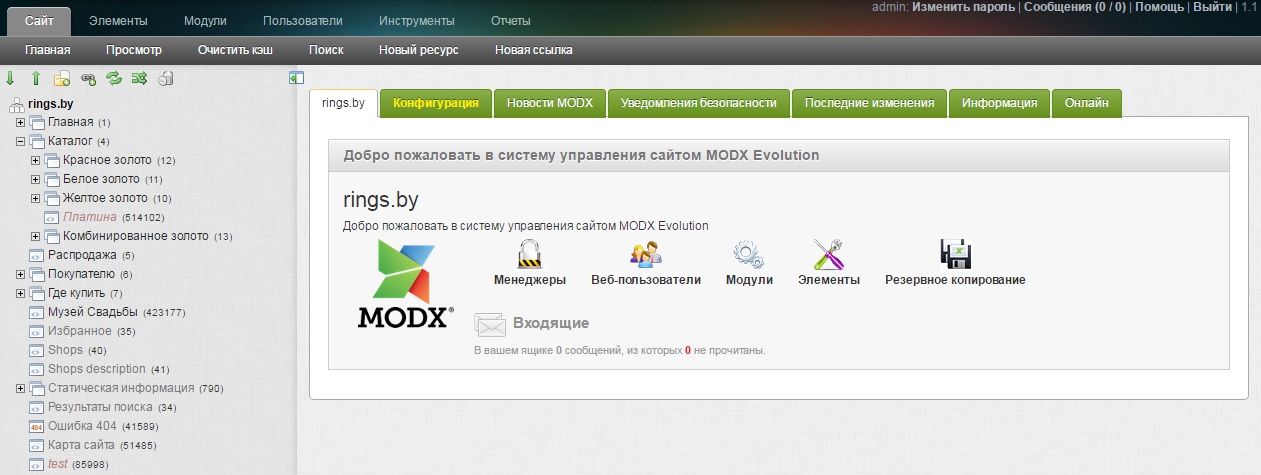Click Просмотр in submenu
The height and width of the screenshot is (475, 1261).
coord(133,50)
